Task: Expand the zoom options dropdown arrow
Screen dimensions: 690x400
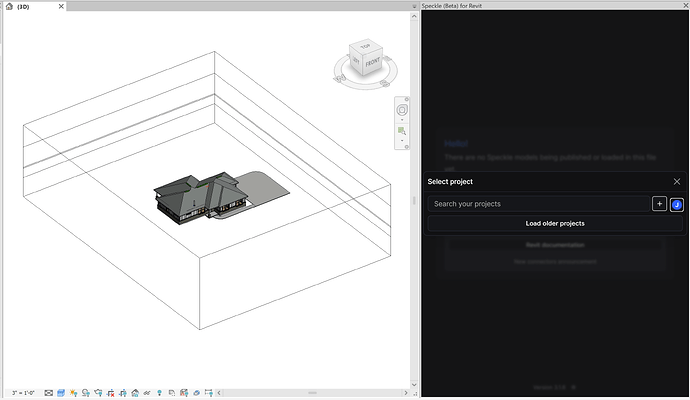Action: tap(402, 141)
